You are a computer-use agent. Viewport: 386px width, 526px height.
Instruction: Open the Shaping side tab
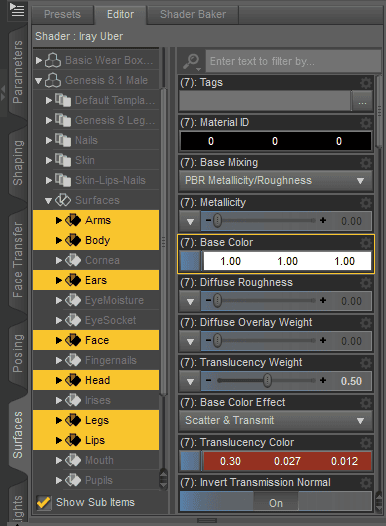tap(17, 163)
